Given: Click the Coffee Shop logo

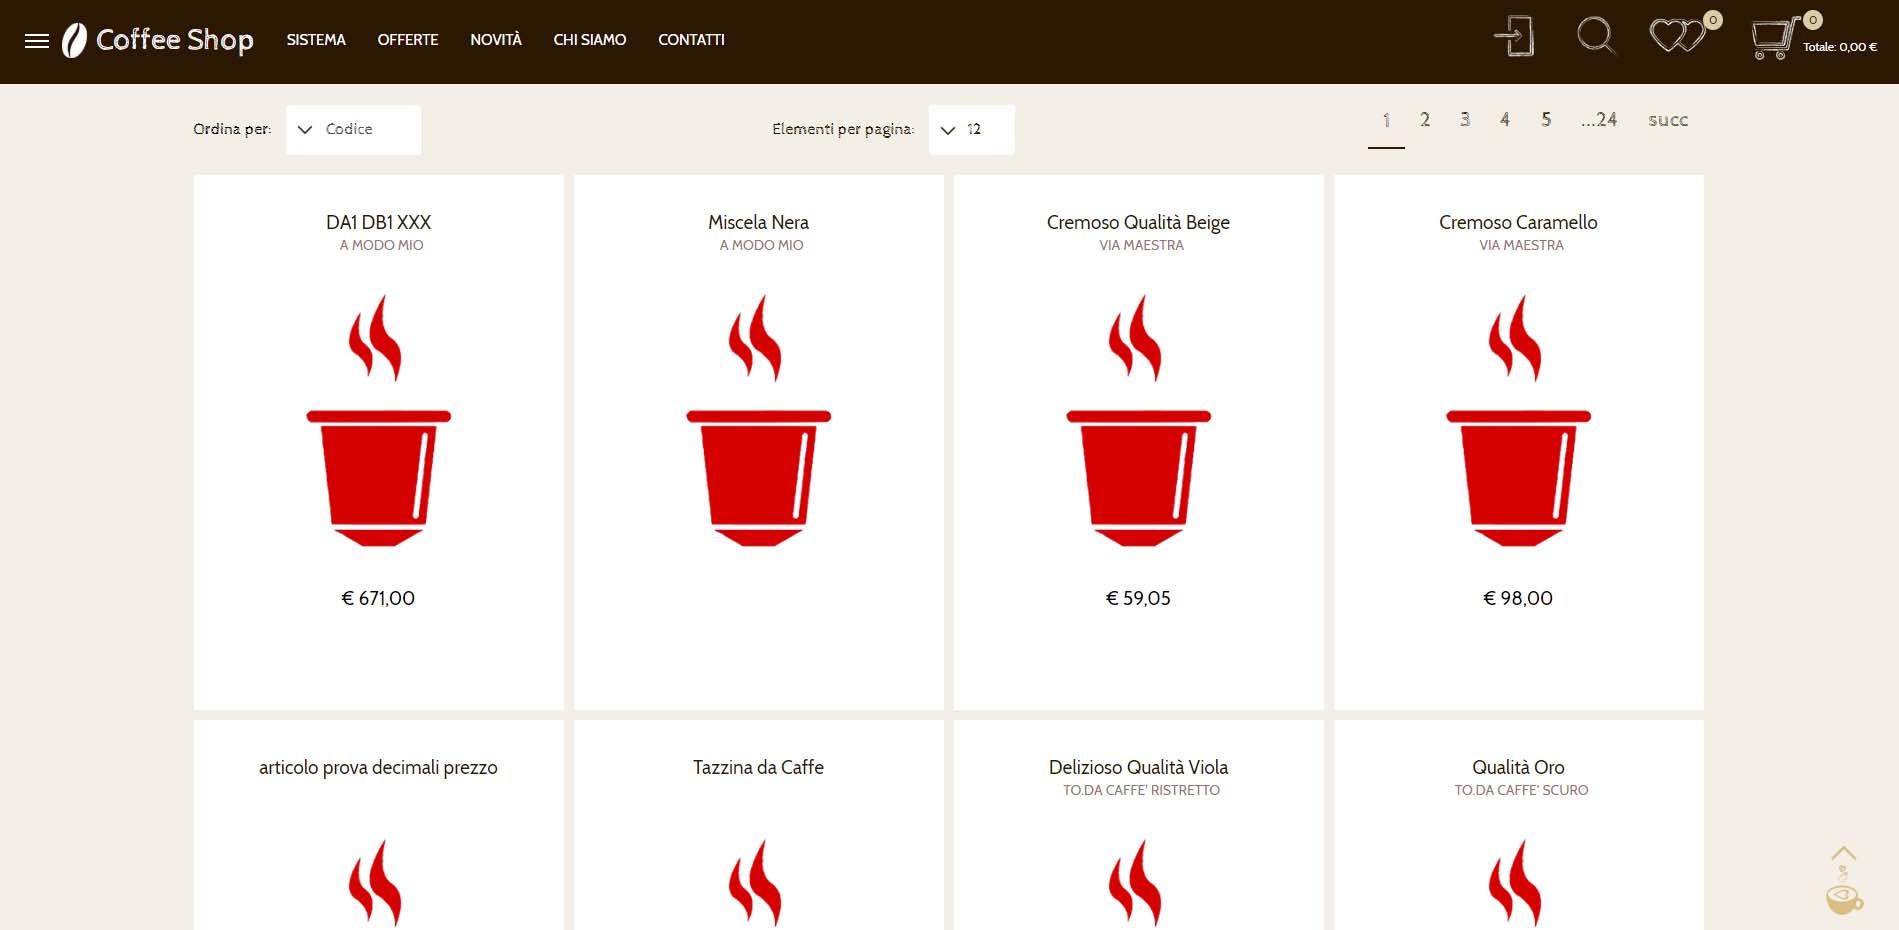Looking at the screenshot, I should [x=158, y=40].
